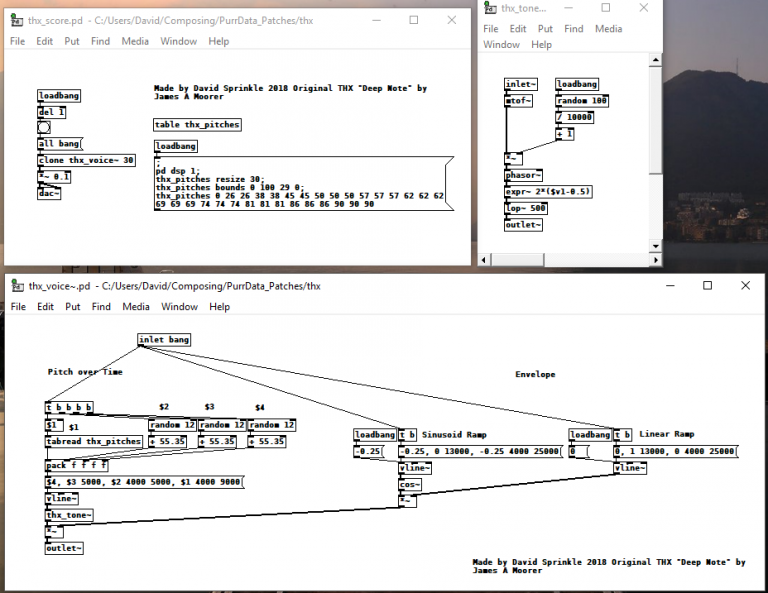Open Help menu in thx_voice~ window

pyautogui.click(x=219, y=307)
